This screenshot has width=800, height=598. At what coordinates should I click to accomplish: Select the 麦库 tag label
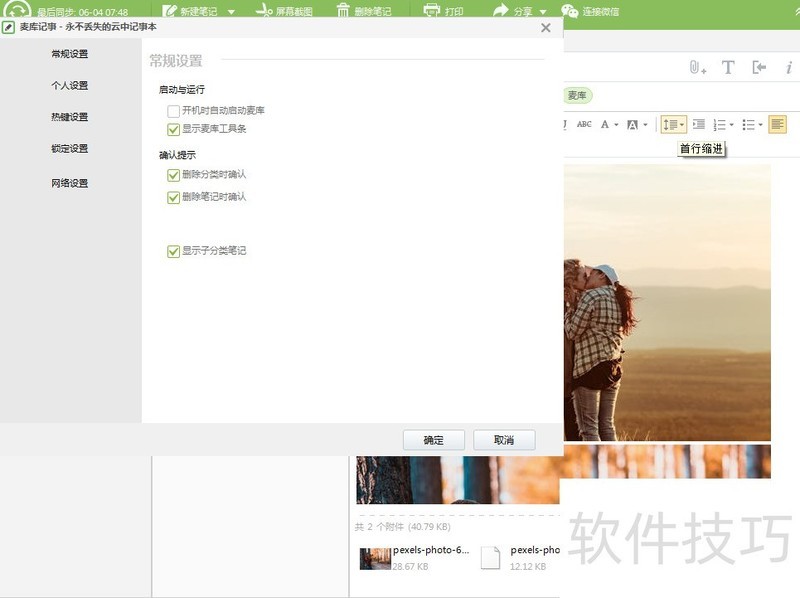pos(576,95)
